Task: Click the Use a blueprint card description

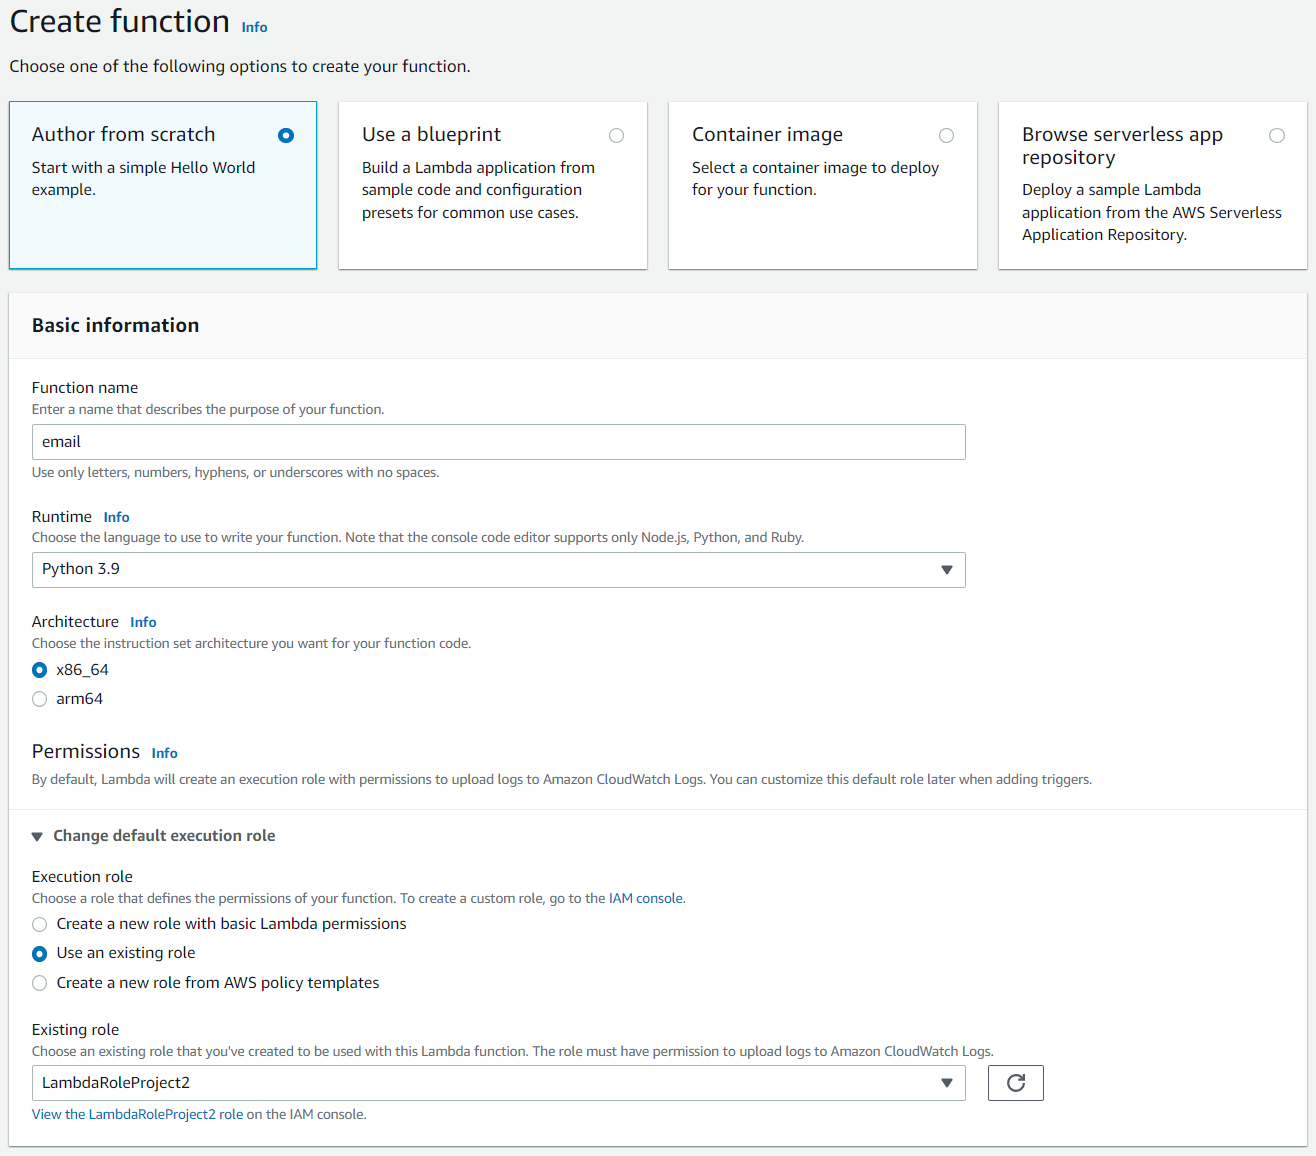Action: coord(478,190)
